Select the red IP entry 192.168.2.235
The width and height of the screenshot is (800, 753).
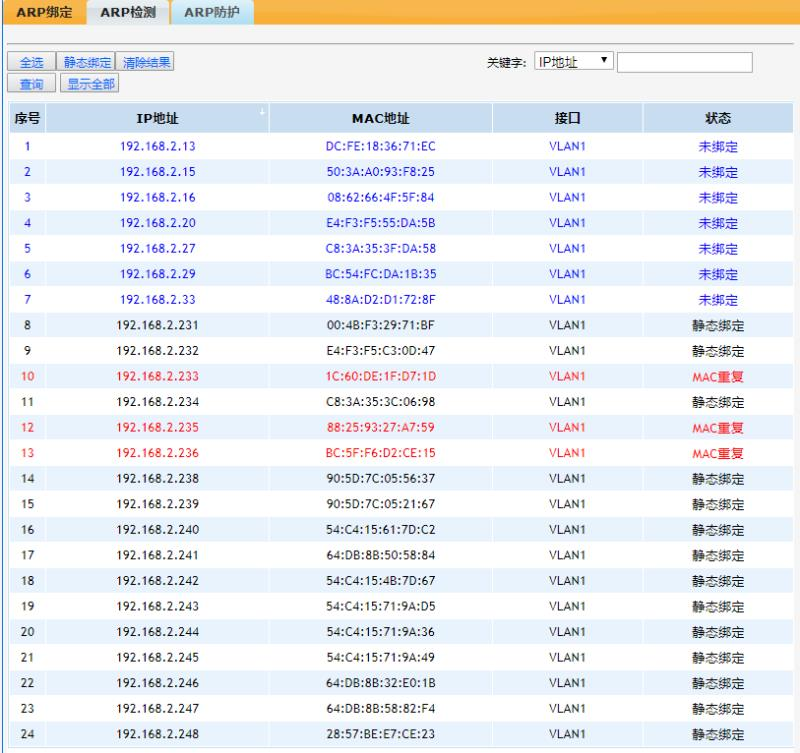pyautogui.click(x=157, y=428)
